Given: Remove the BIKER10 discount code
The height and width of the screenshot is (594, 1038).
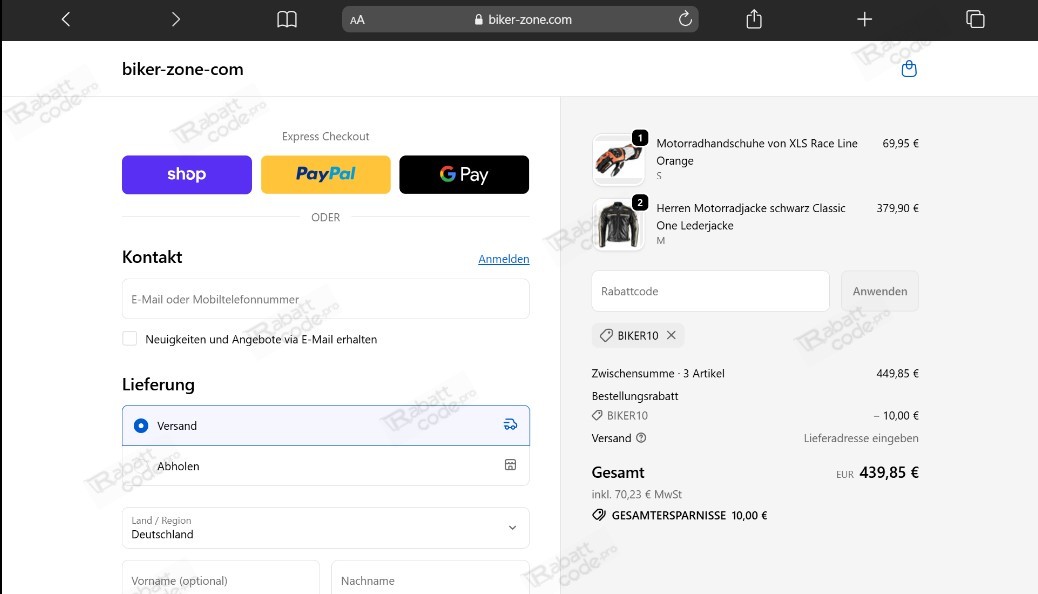Looking at the screenshot, I should tap(671, 336).
